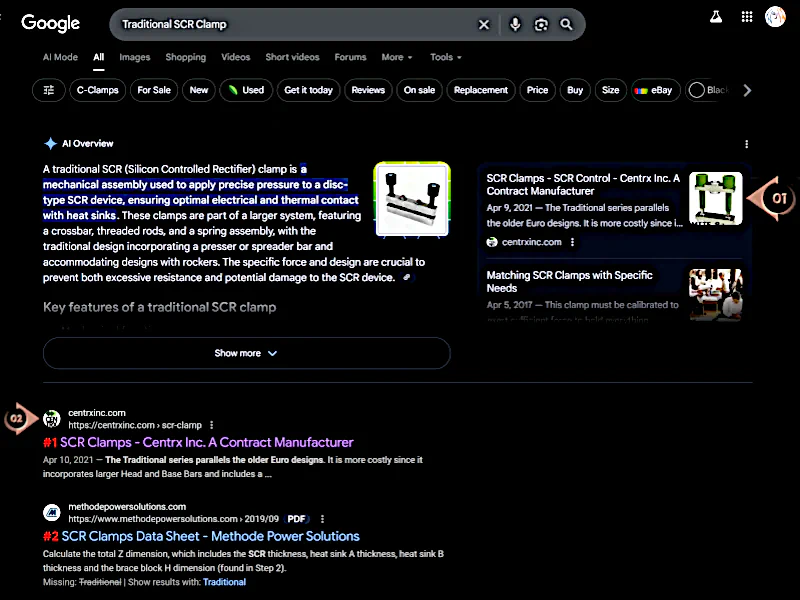The width and height of the screenshot is (800, 600).
Task: Open Search Labs flask icon
Action: coord(716,17)
